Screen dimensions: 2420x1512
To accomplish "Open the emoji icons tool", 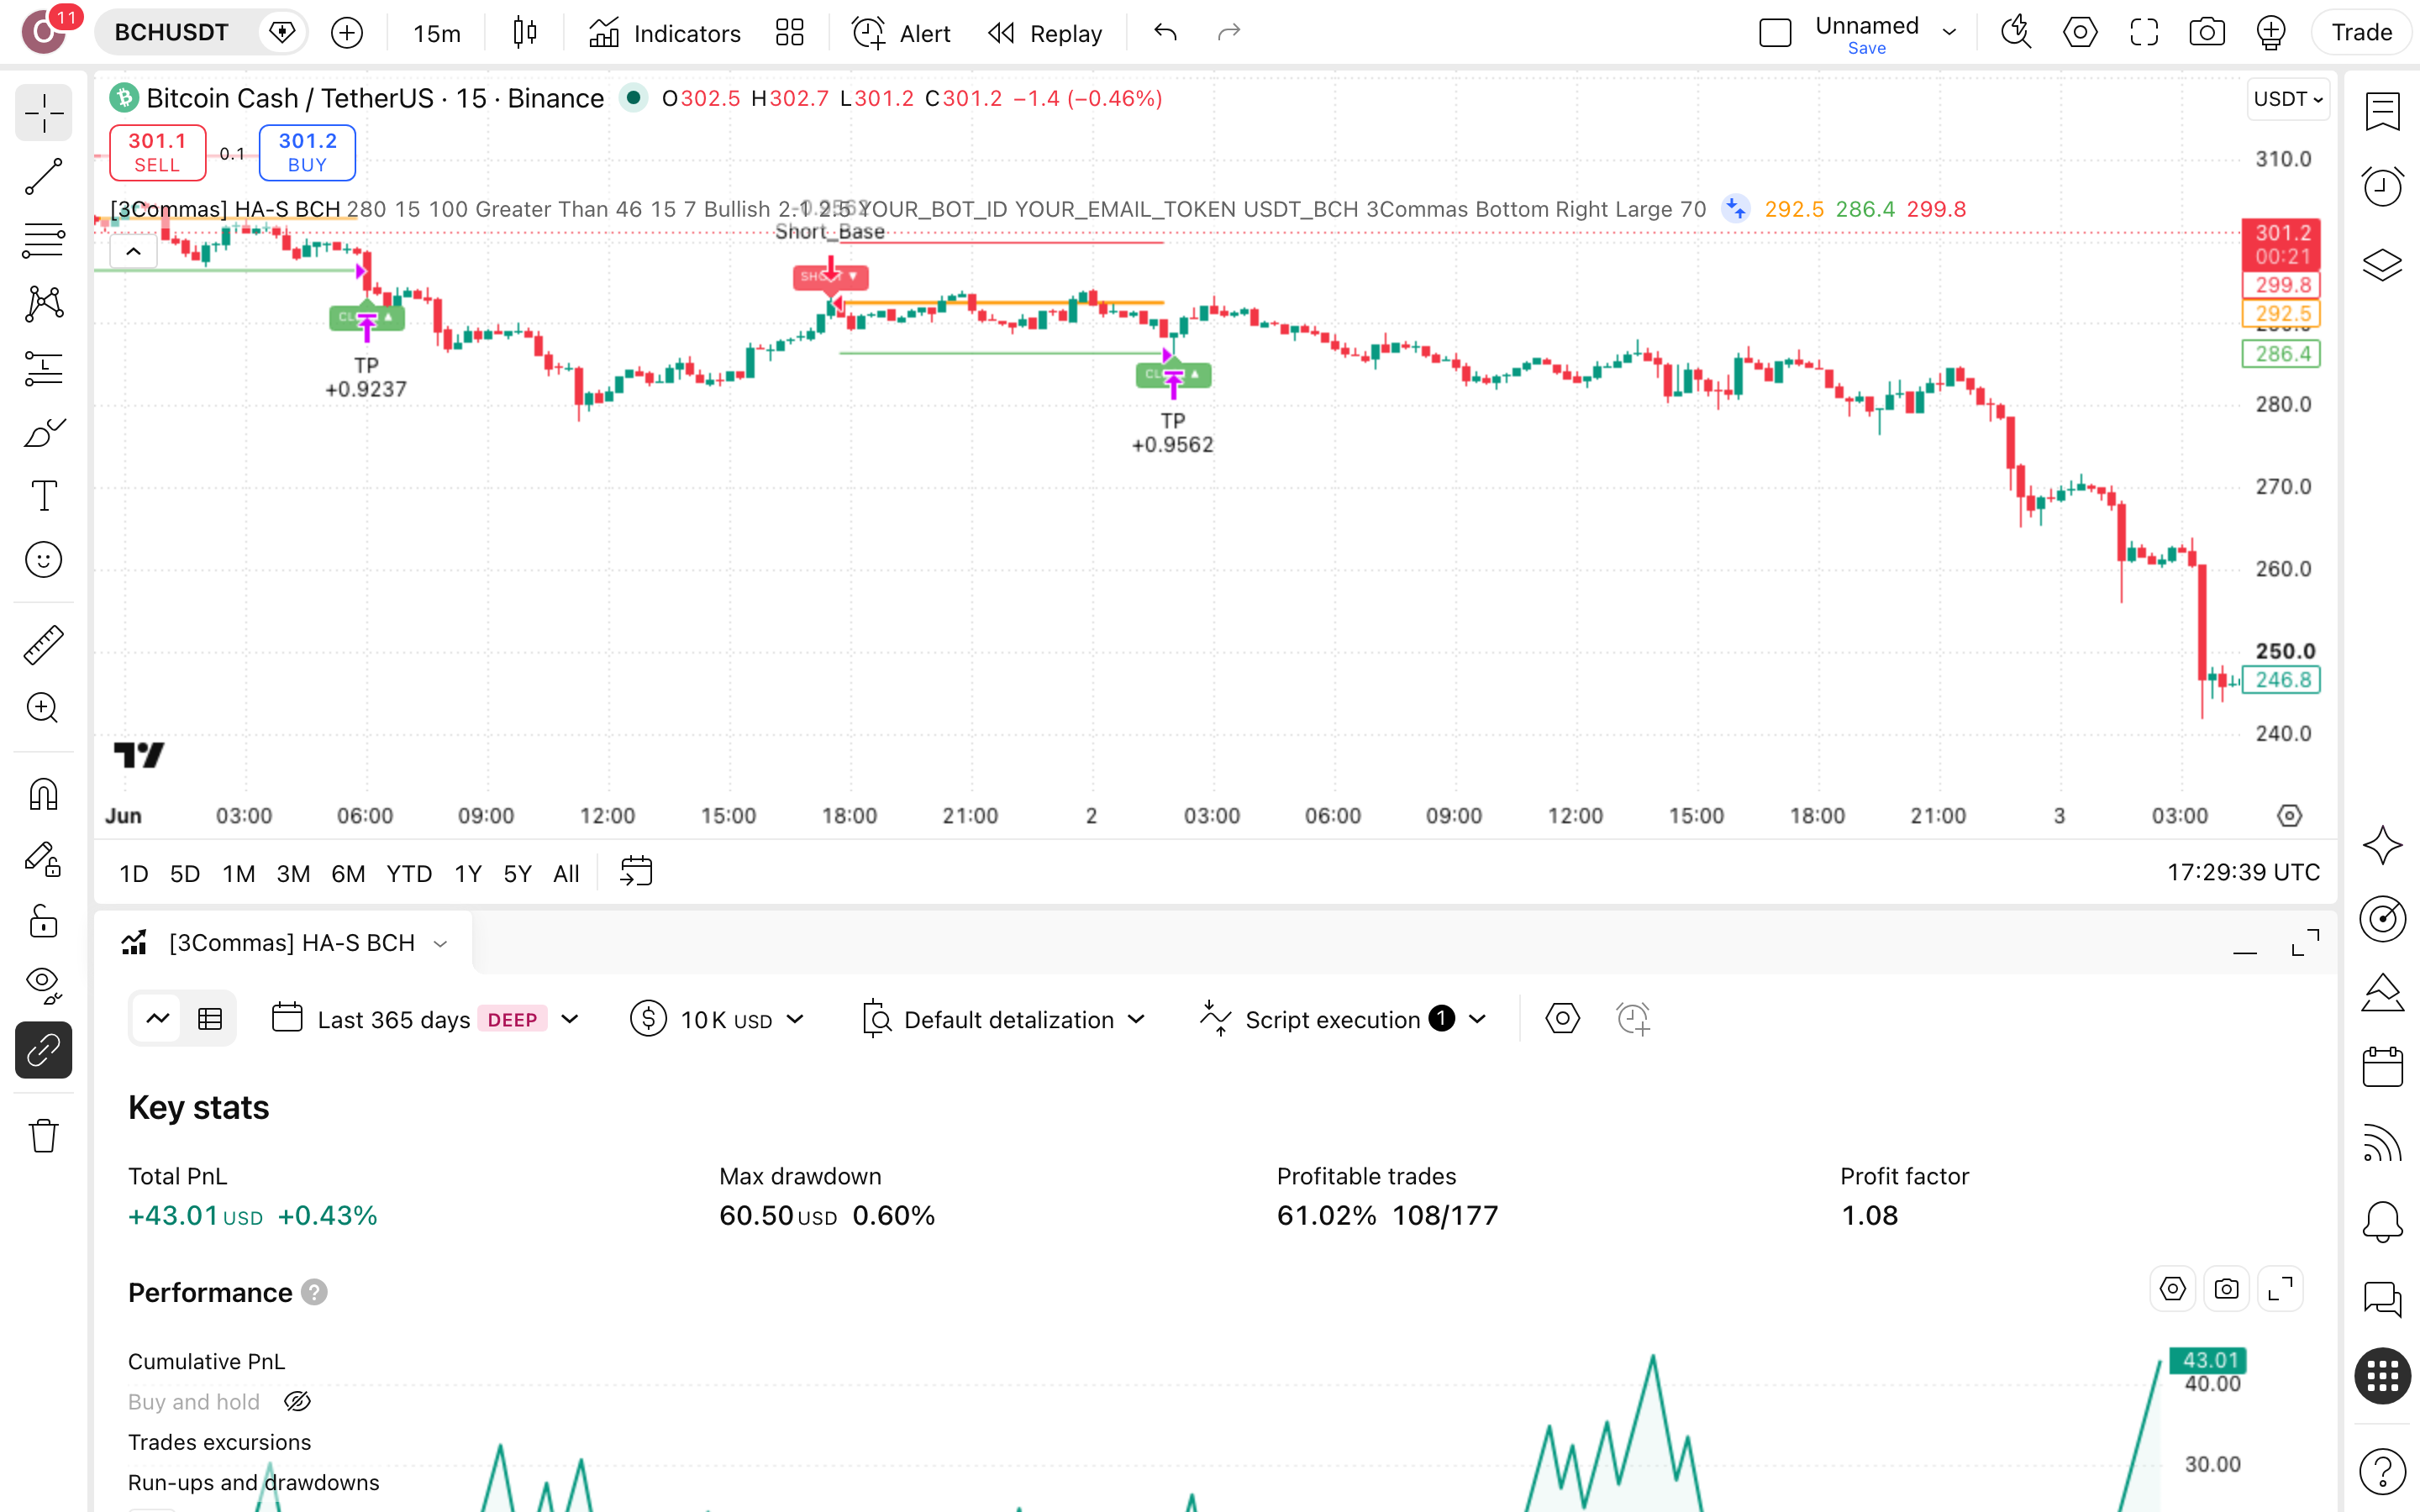I will pos(44,560).
